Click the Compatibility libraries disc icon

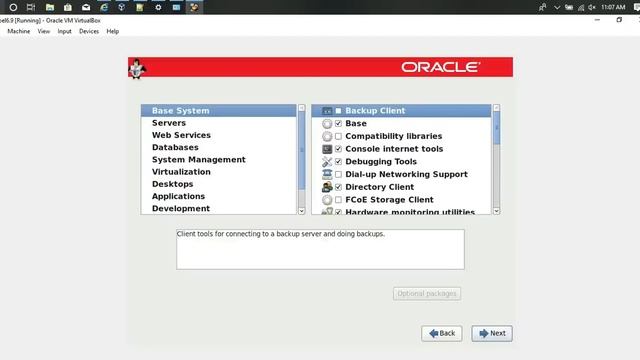pyautogui.click(x=327, y=136)
